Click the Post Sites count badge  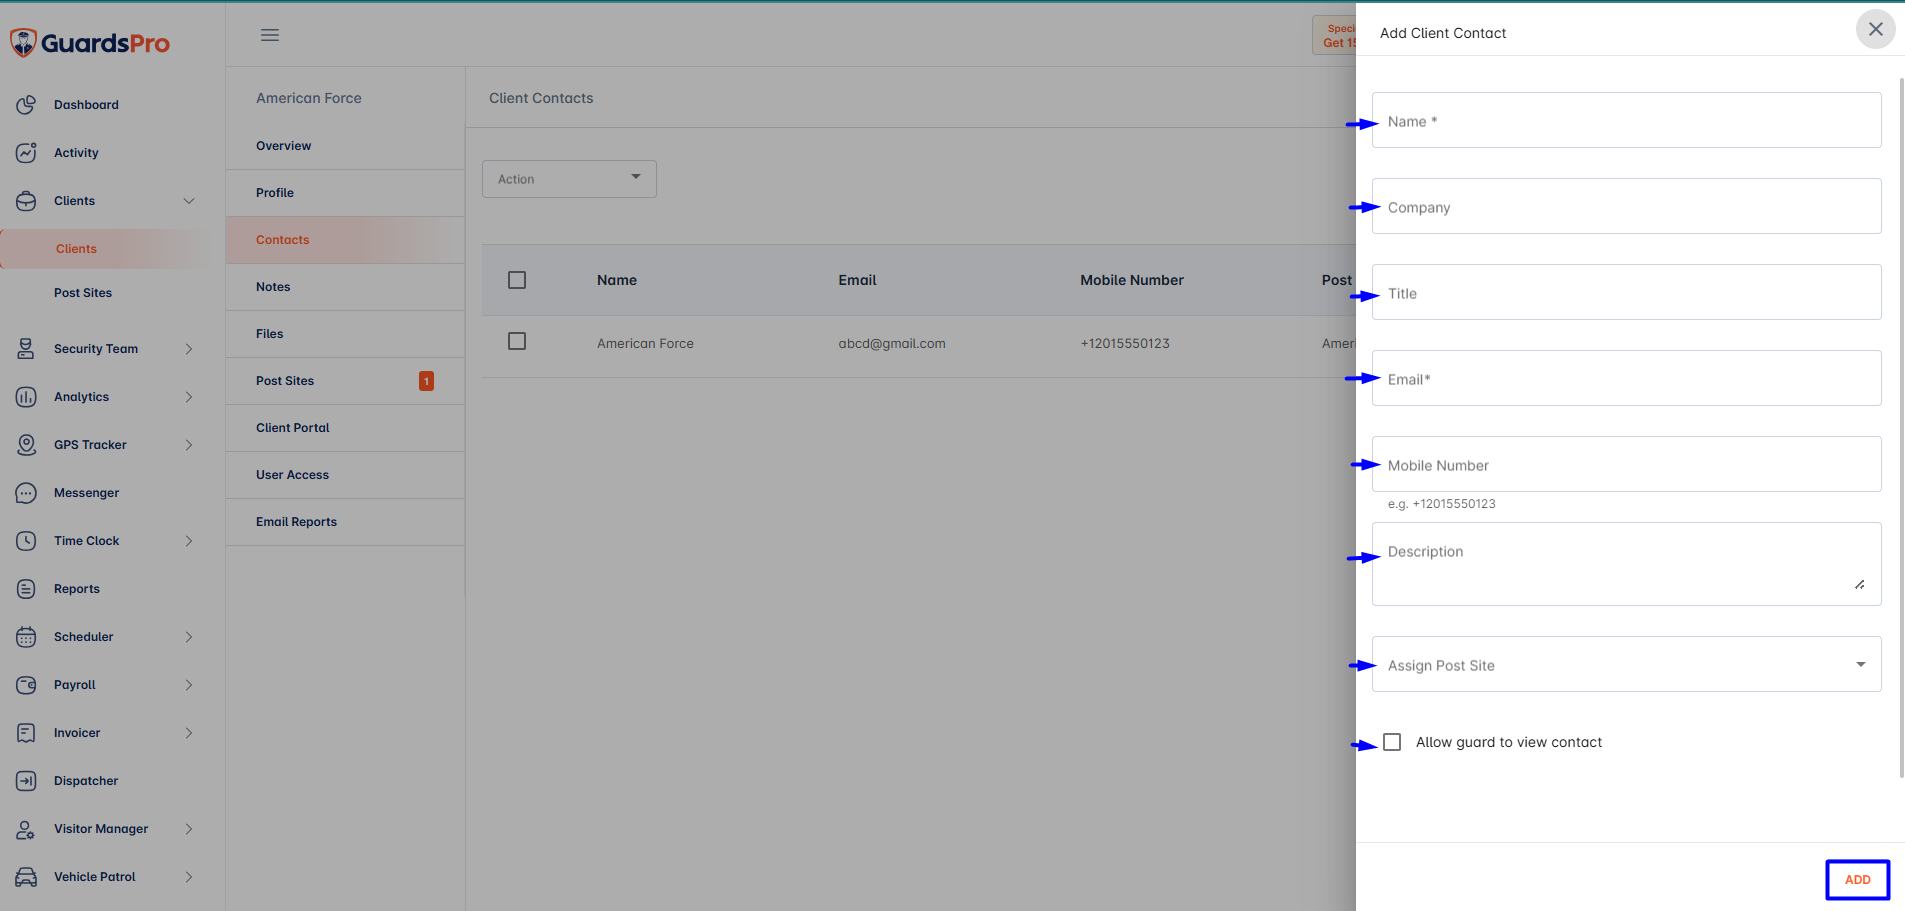(426, 381)
